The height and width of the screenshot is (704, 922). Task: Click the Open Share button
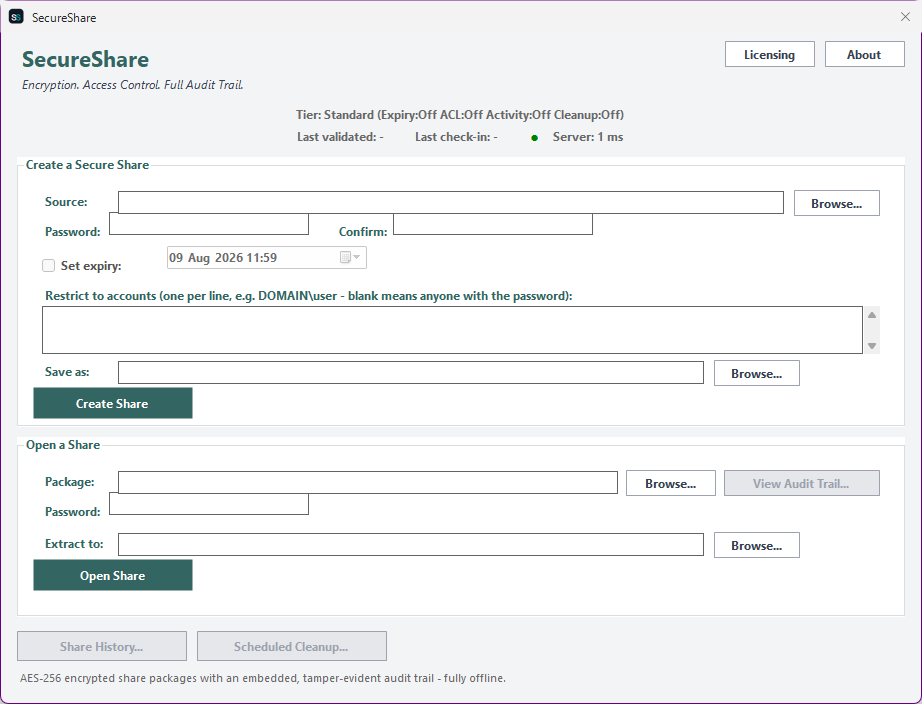[x=113, y=575]
